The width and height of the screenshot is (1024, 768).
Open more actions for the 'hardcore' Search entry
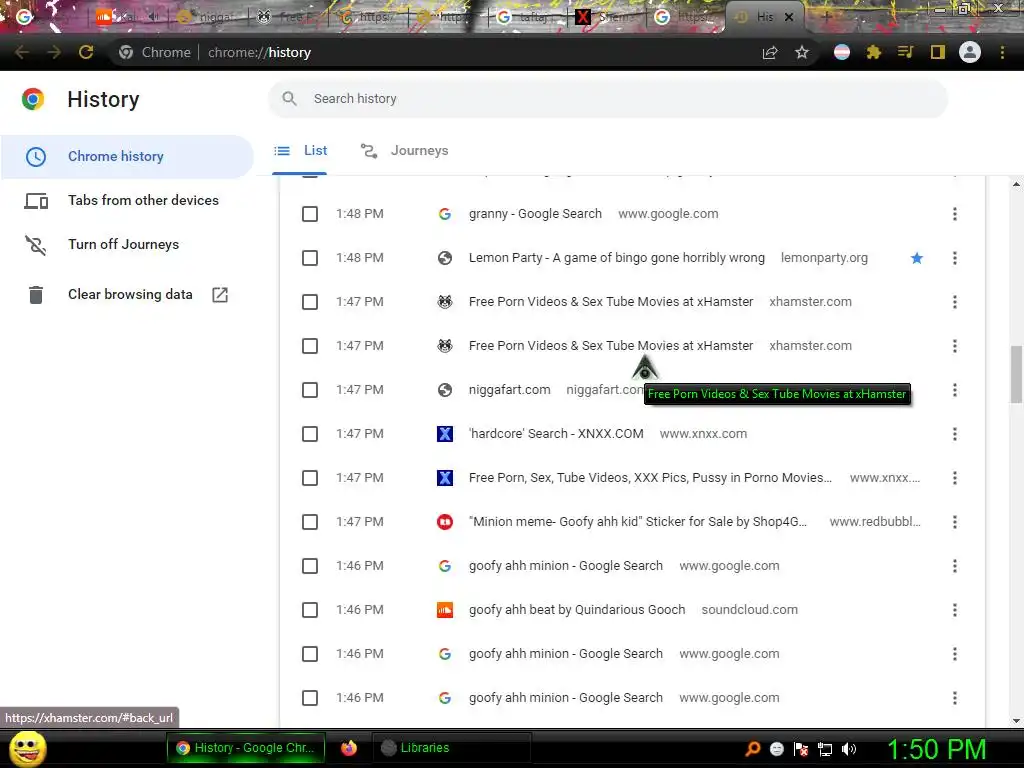[x=955, y=434]
